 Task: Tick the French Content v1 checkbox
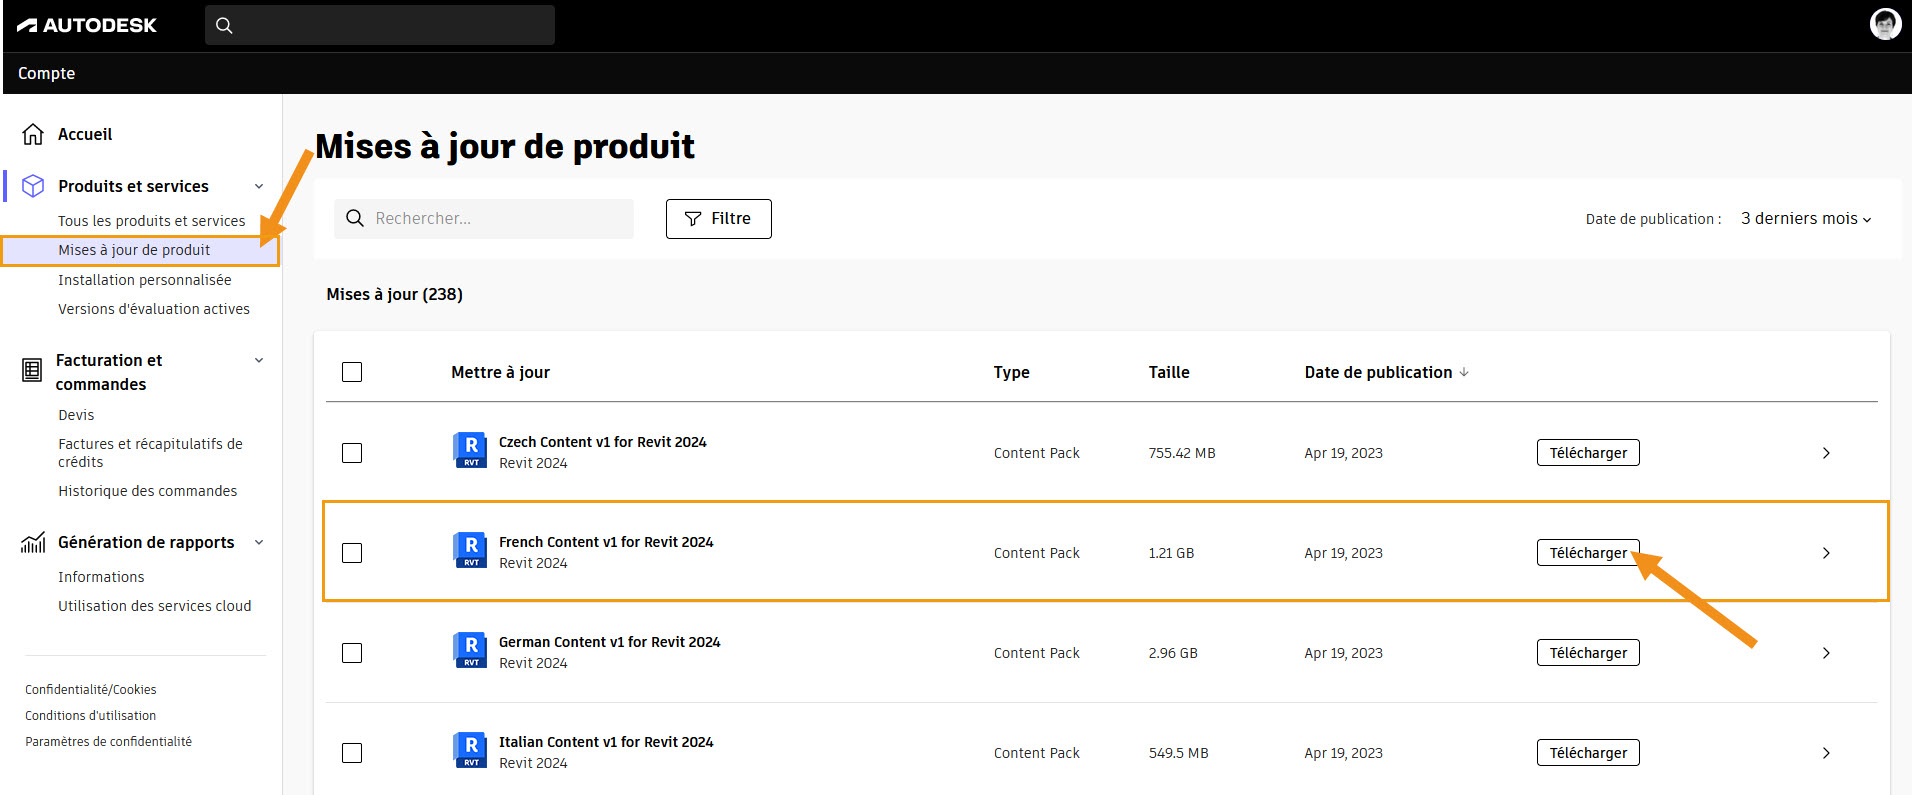coord(352,553)
